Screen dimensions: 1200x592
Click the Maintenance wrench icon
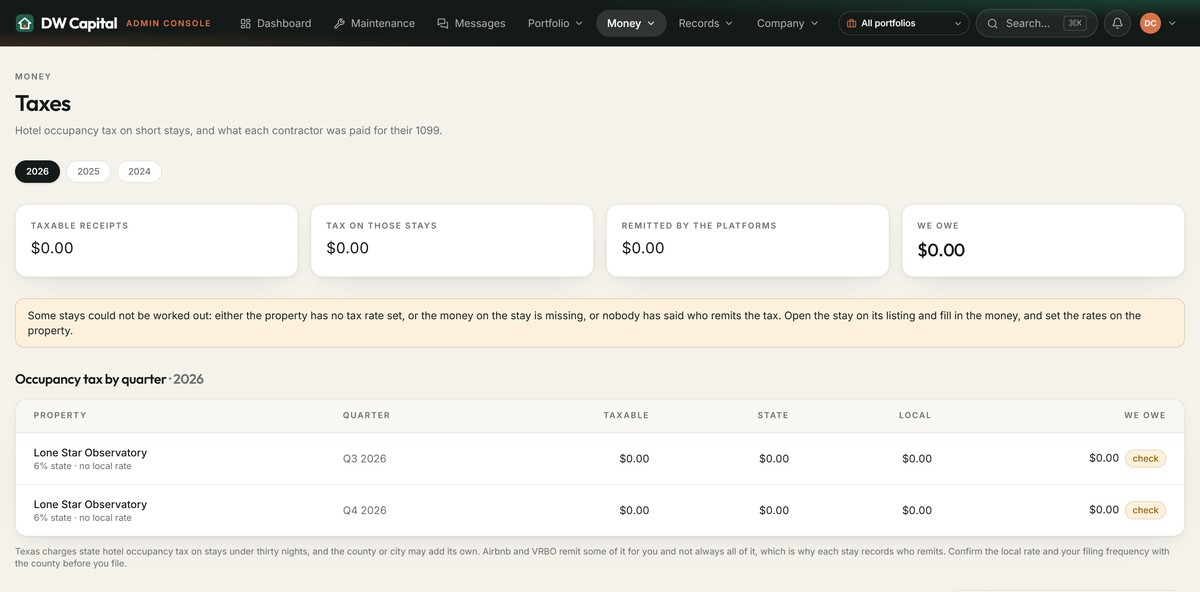point(340,23)
